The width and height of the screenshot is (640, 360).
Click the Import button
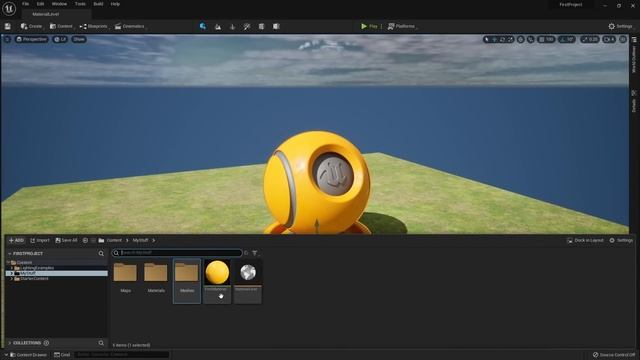click(x=40, y=240)
